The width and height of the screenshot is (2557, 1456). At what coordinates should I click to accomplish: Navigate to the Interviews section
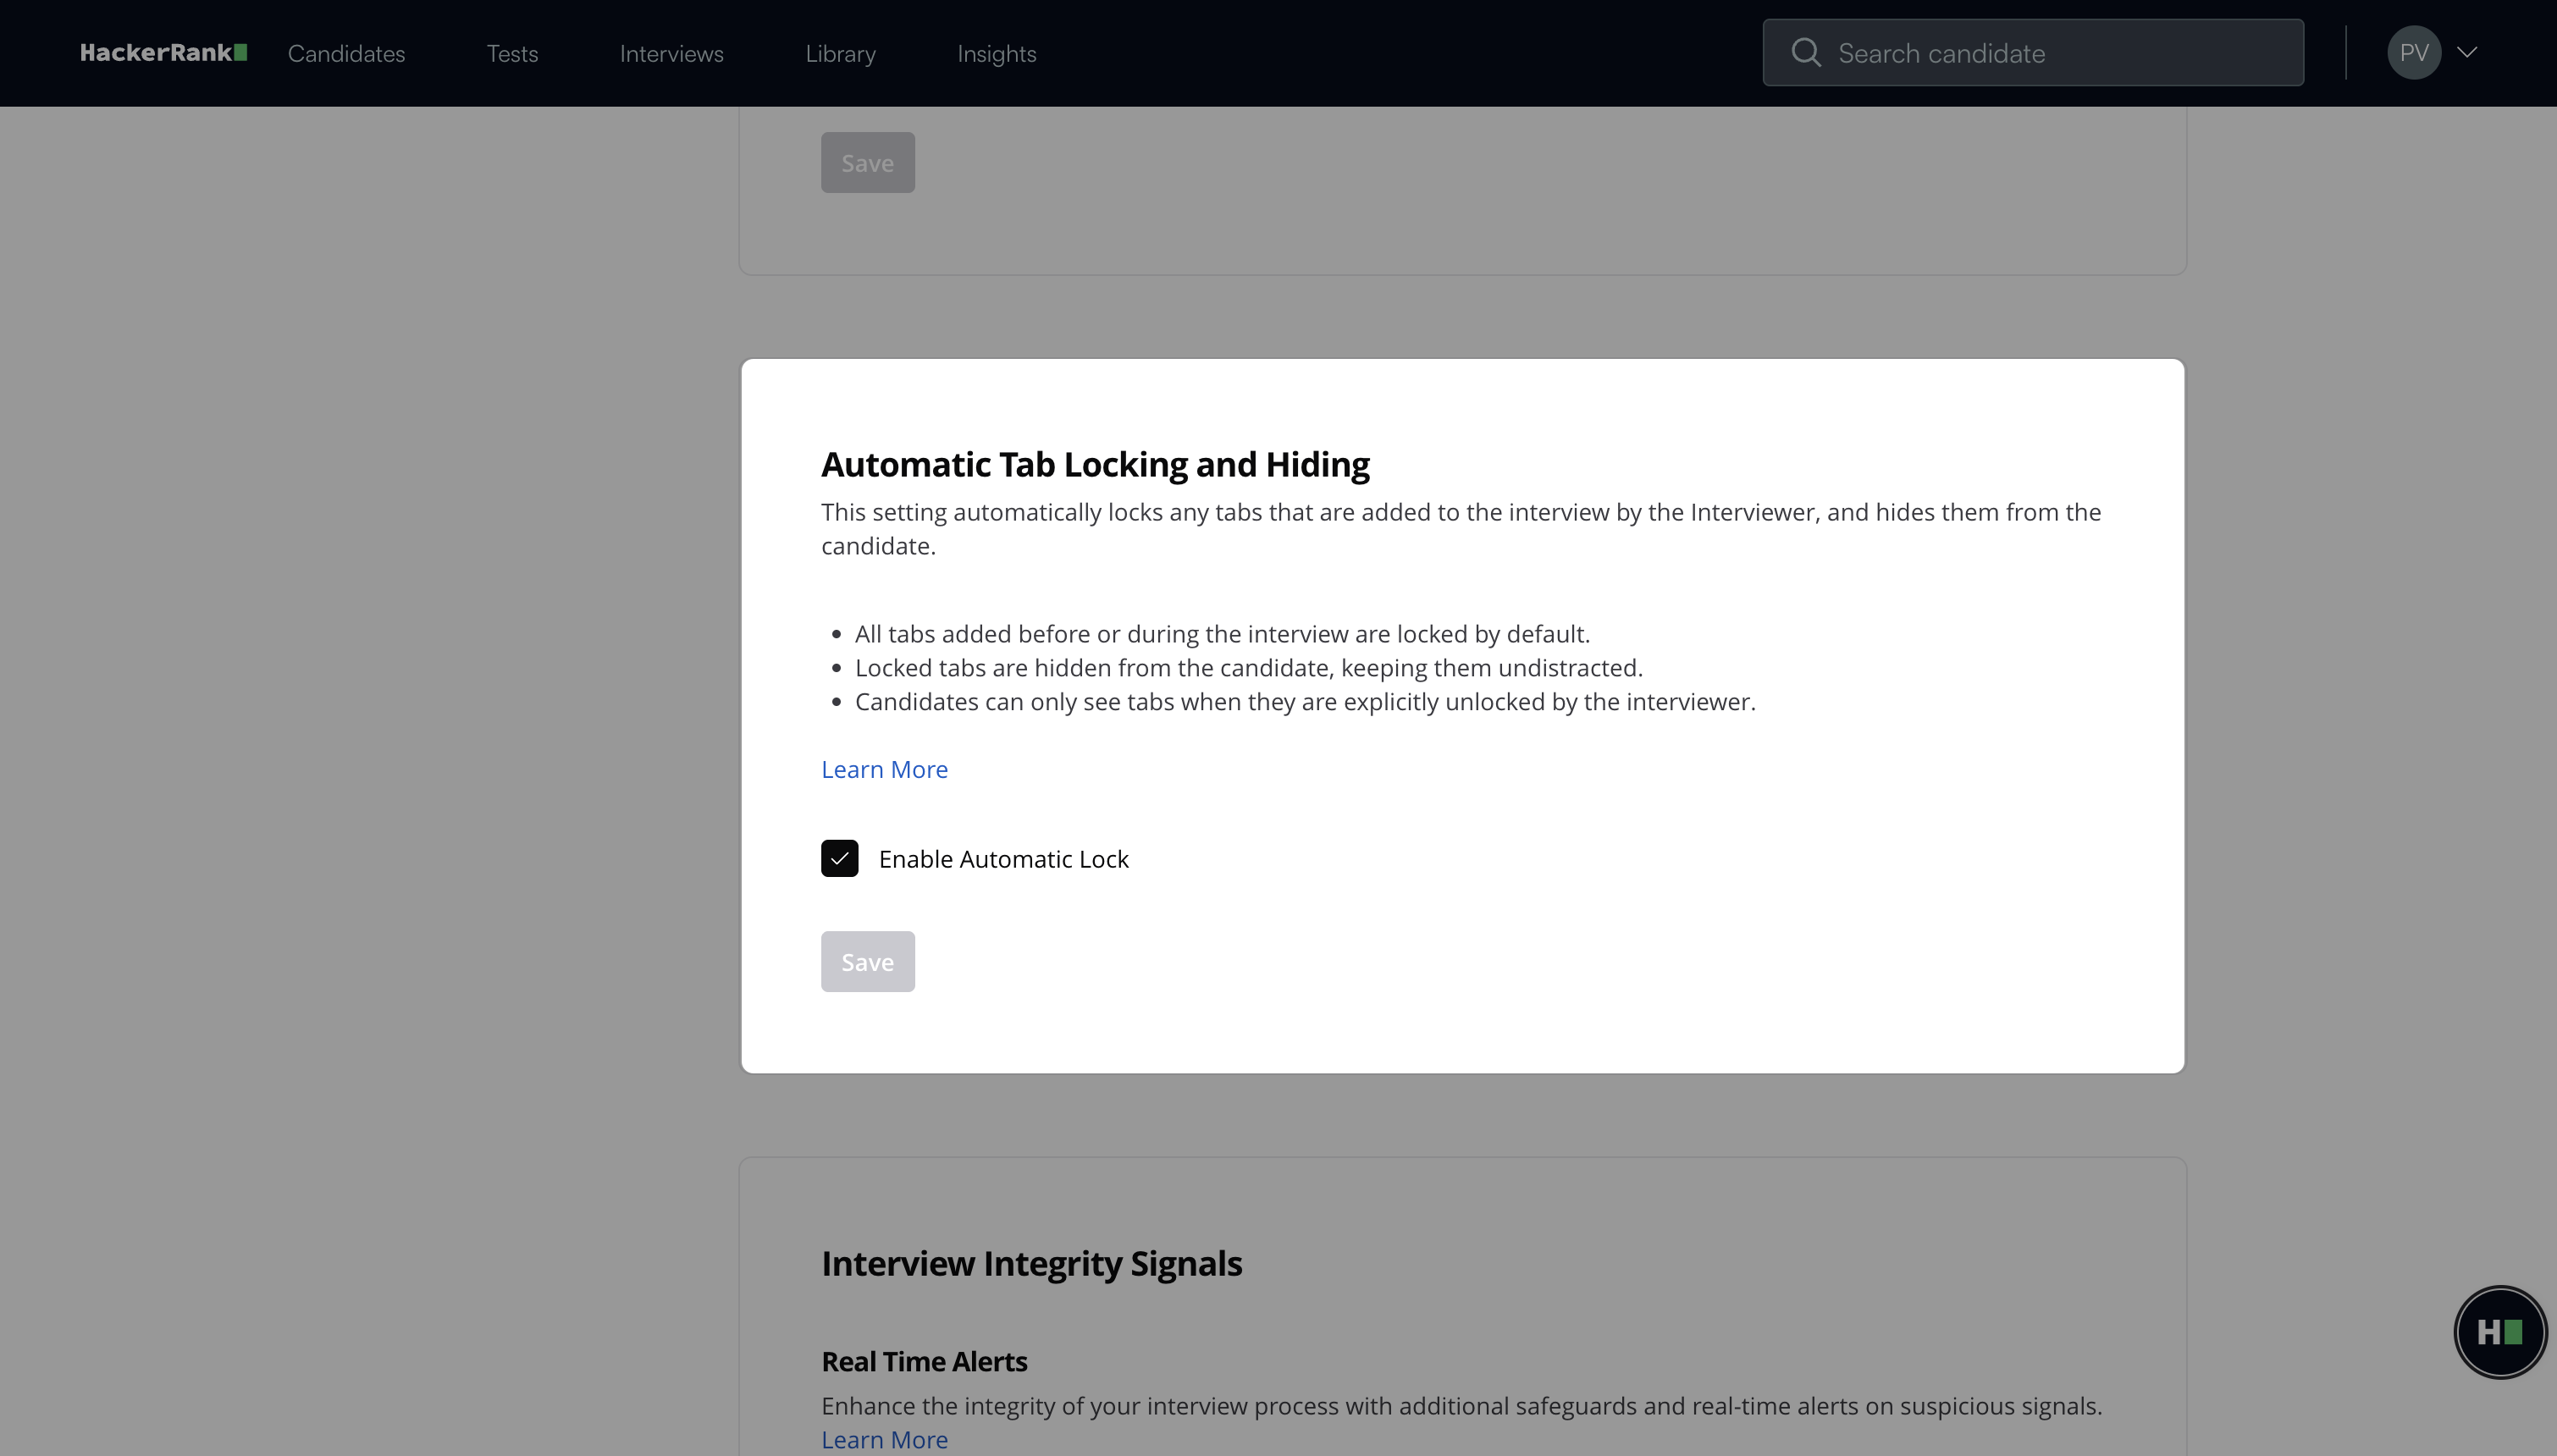pyautogui.click(x=671, y=54)
